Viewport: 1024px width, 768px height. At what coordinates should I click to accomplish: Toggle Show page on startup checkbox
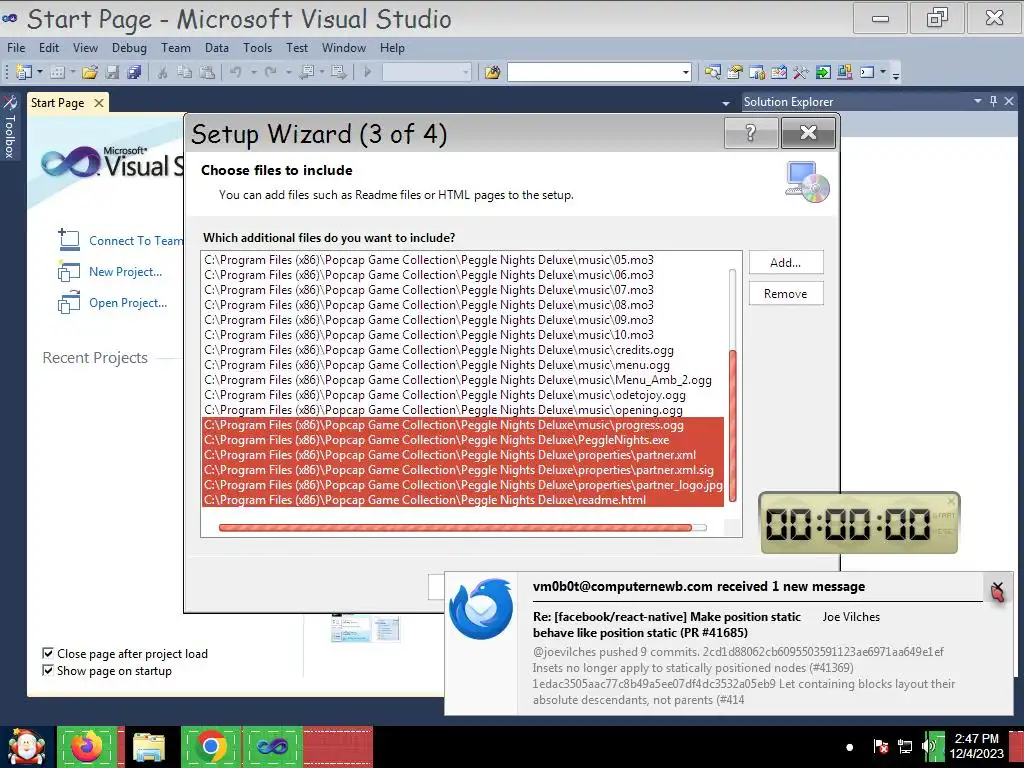48,670
